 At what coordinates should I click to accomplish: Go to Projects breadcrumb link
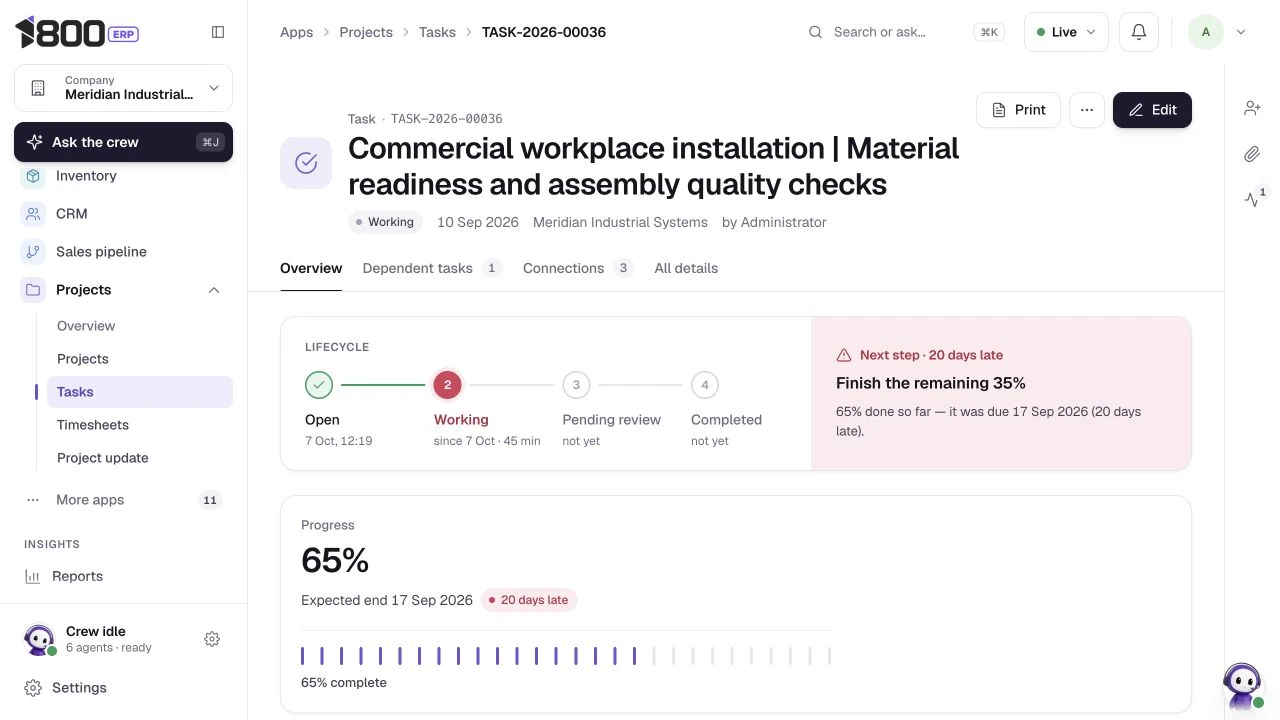(x=366, y=32)
